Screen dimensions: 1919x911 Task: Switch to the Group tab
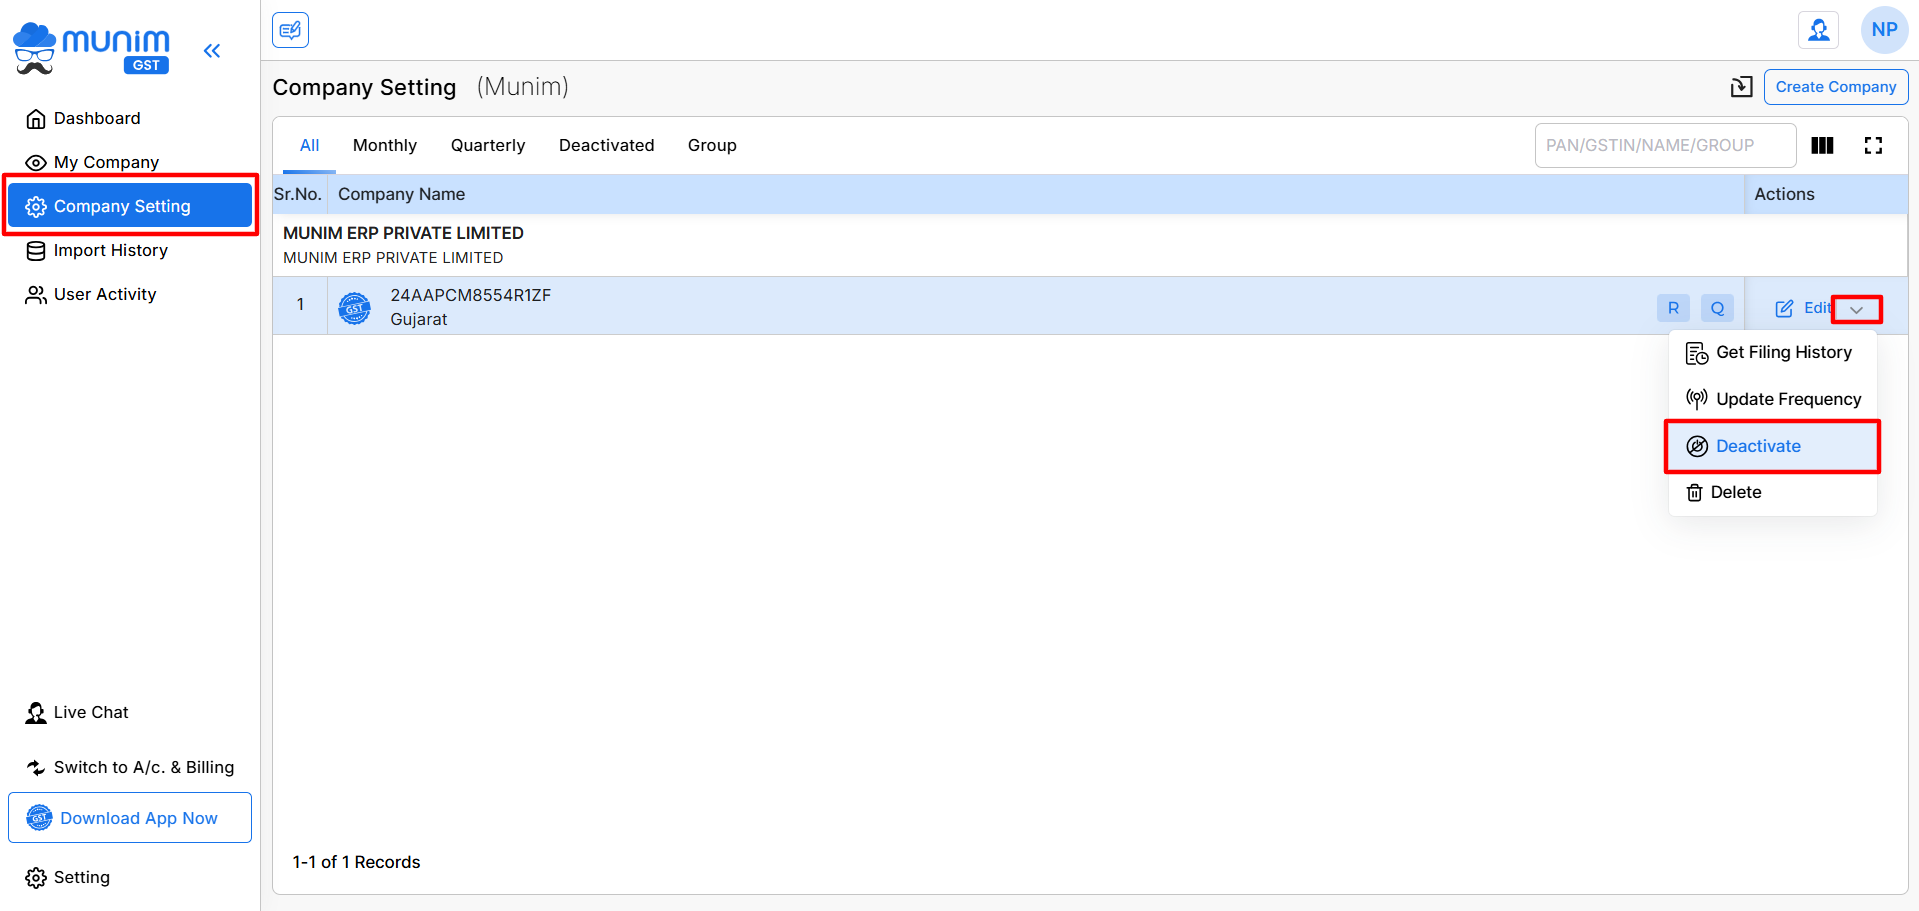point(712,145)
